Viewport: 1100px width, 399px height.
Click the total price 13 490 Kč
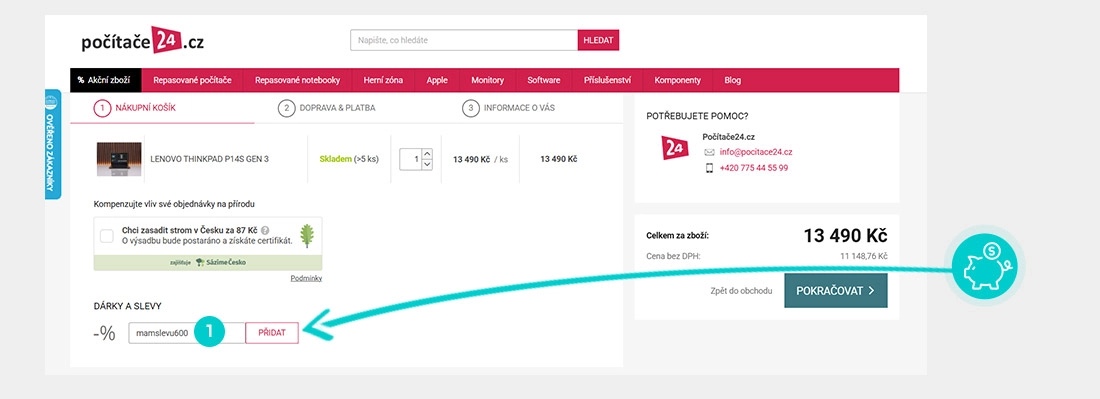coord(845,236)
